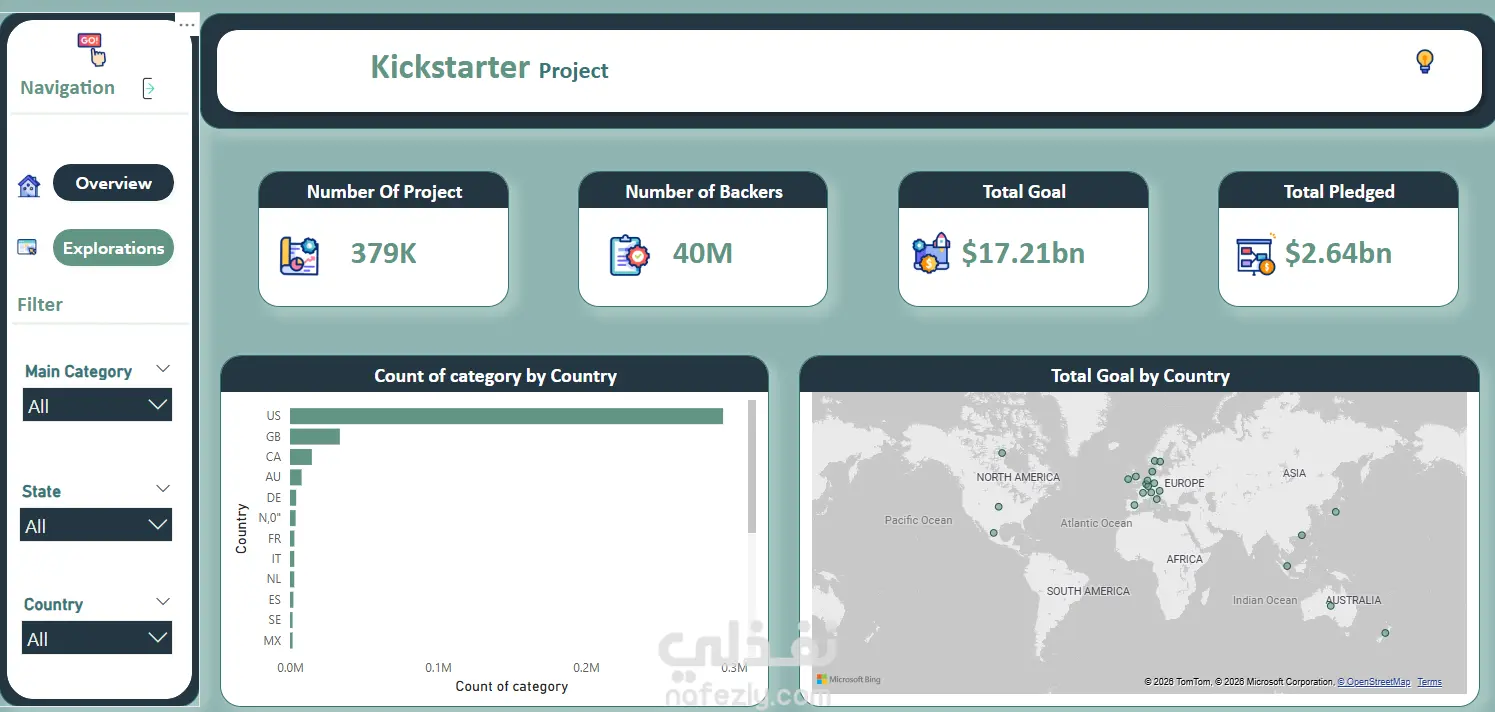Click the window icon next to Explorations
Viewport: 1495px width, 712px height.
28,247
